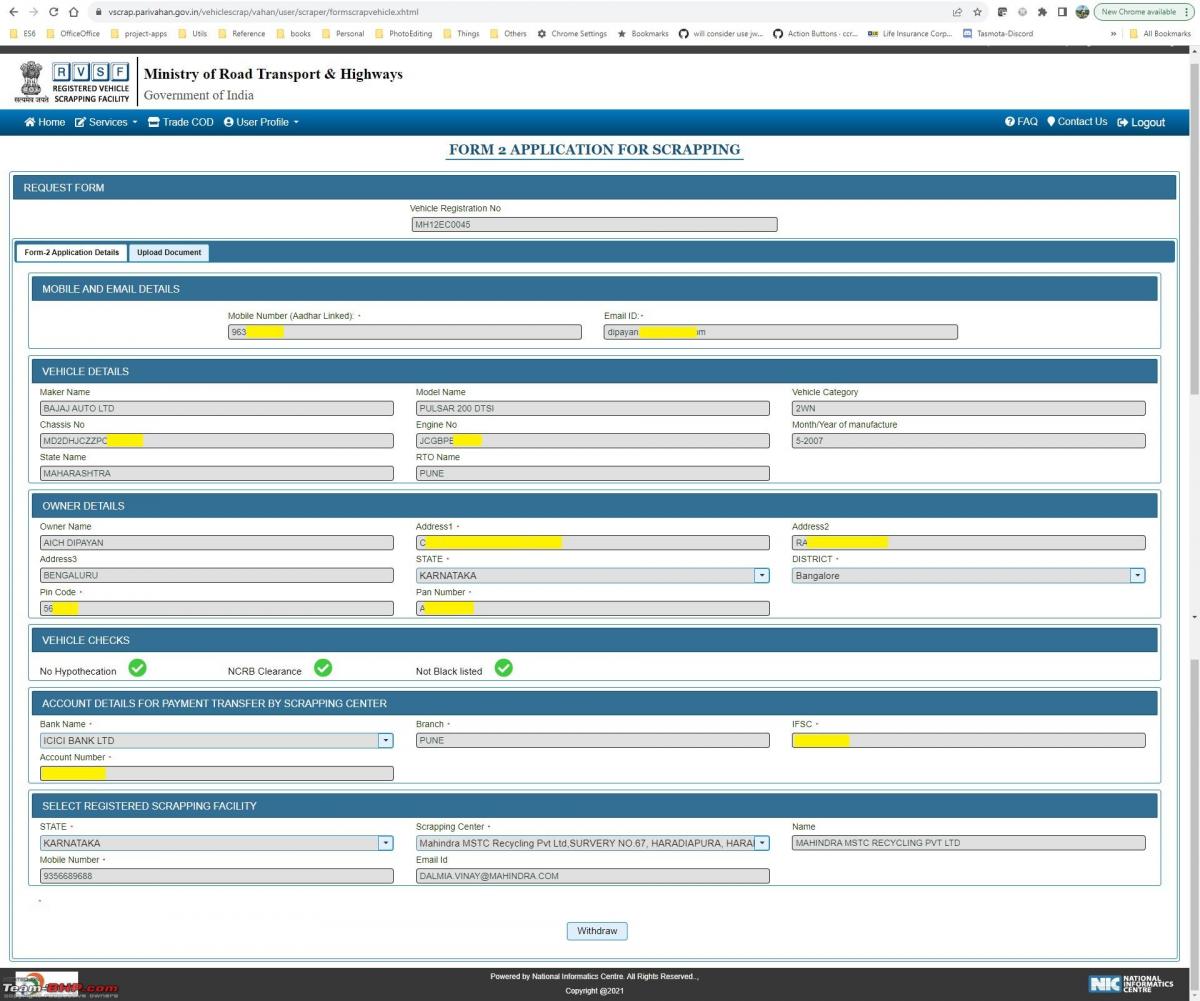
Task: Go back to the previous browser page
Action: point(13,12)
